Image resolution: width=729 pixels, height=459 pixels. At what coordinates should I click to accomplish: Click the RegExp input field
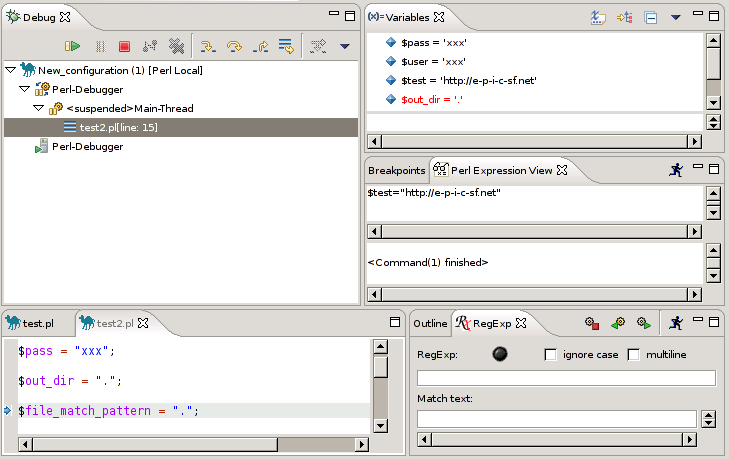[566, 378]
